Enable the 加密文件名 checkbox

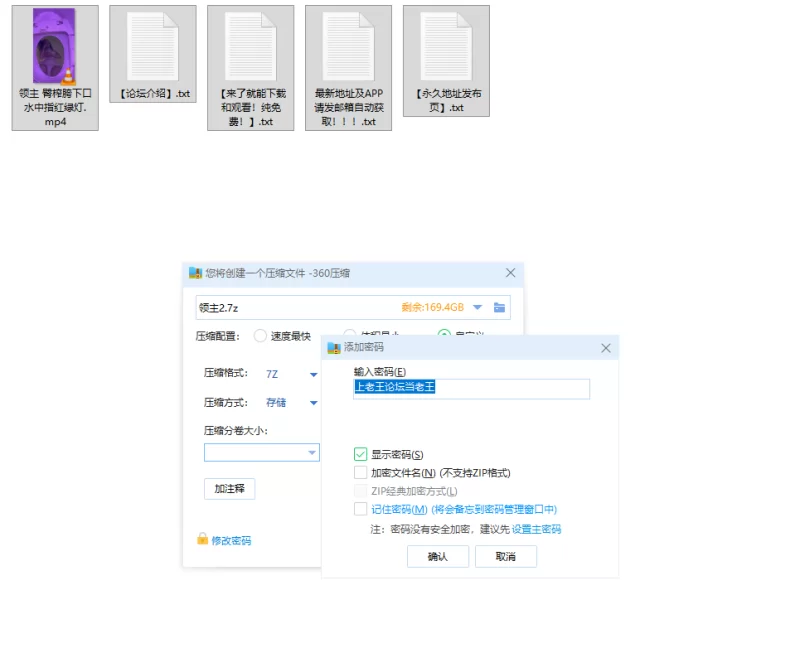(361, 473)
